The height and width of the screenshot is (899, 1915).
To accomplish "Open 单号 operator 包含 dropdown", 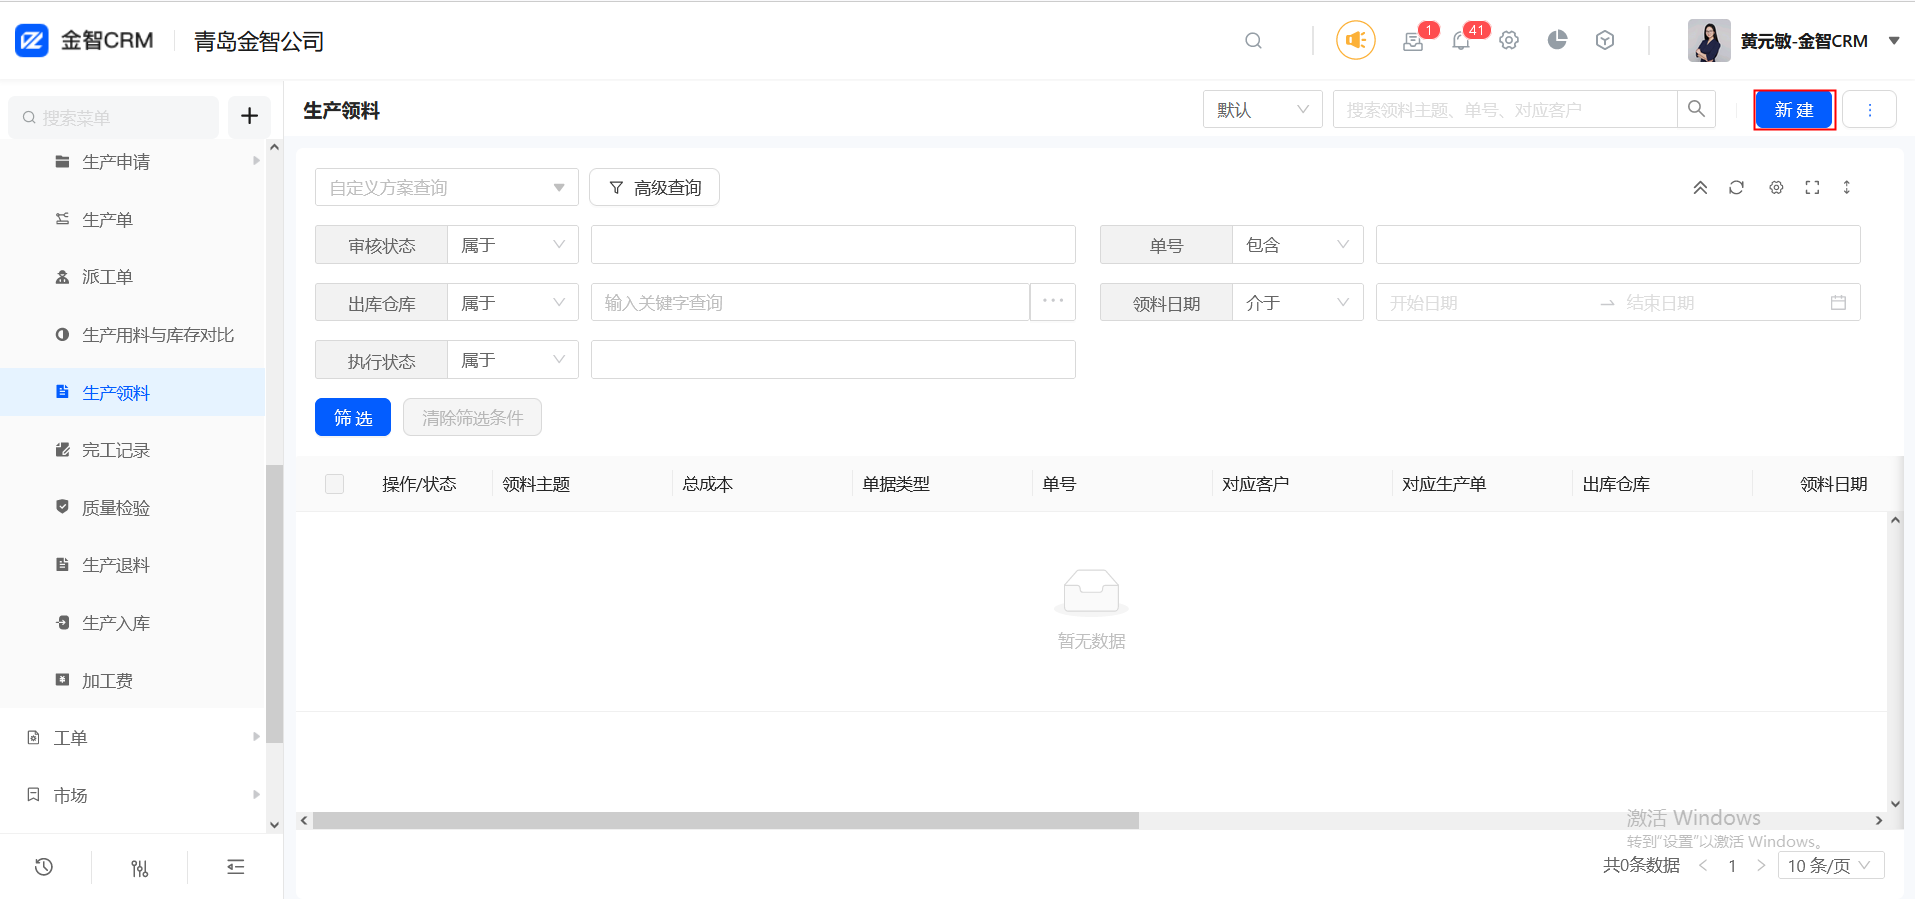I will pos(1298,245).
